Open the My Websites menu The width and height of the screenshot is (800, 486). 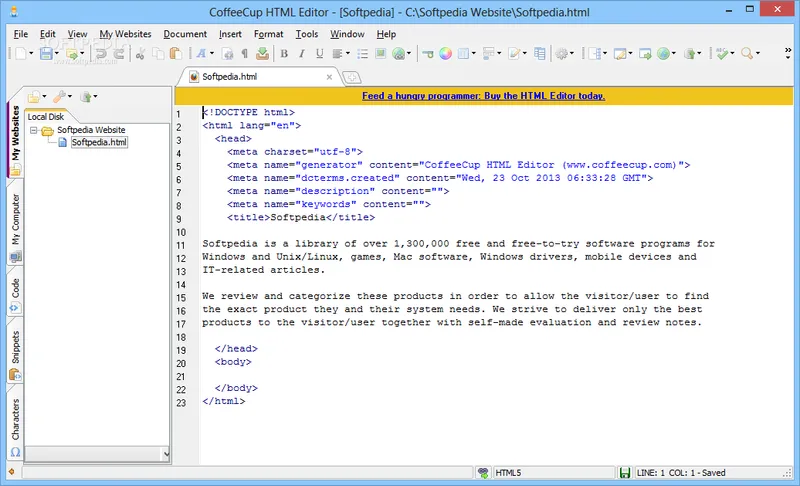(x=126, y=34)
